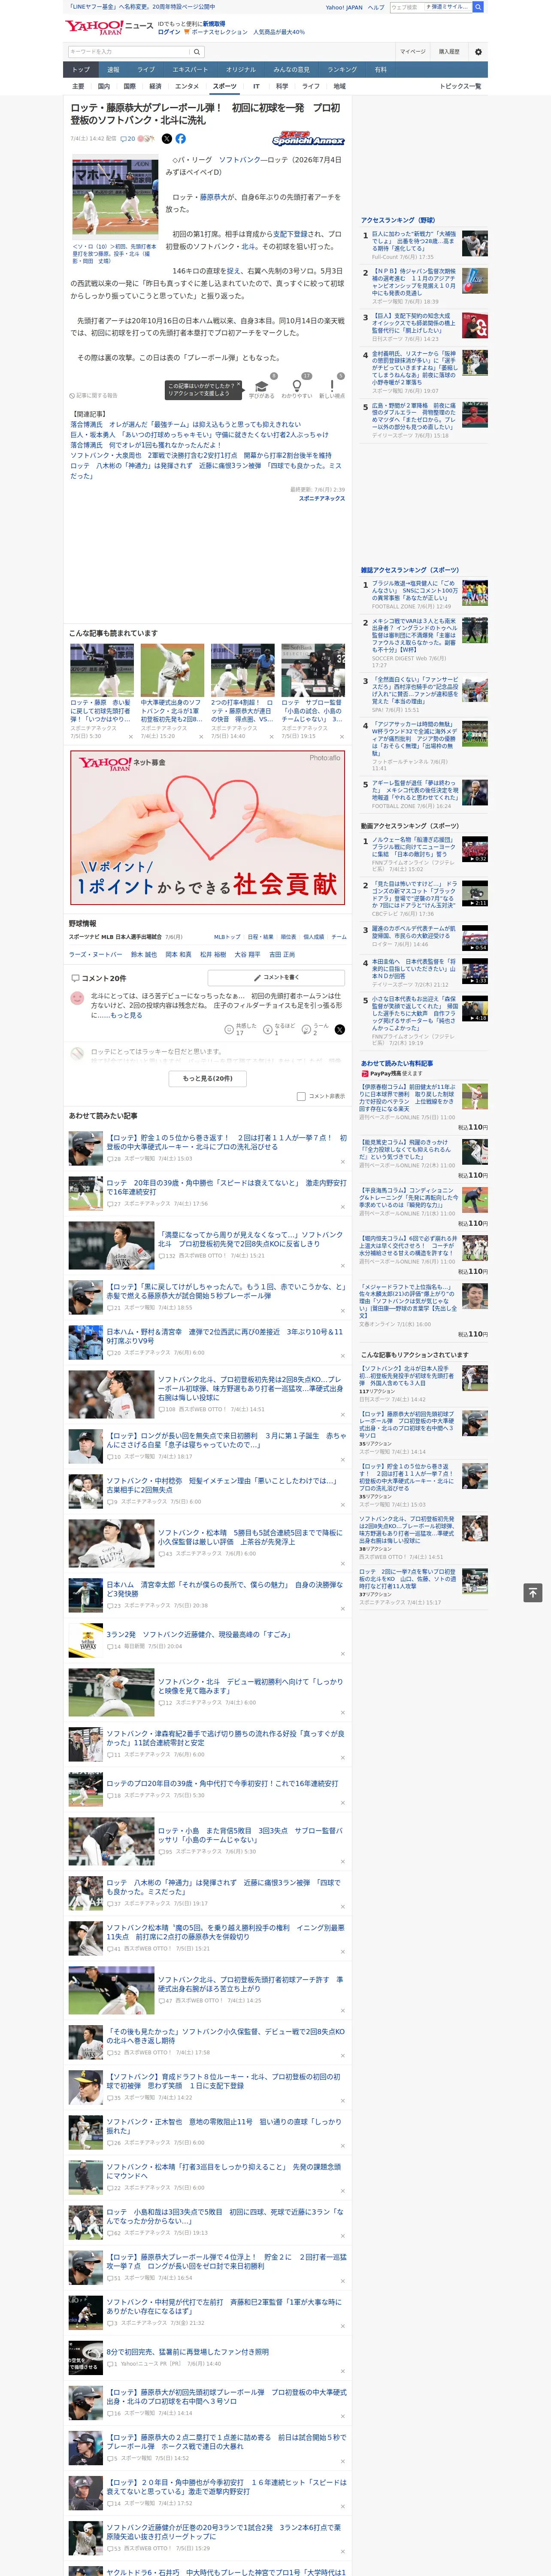Click the うーん reaction on the comment
This screenshot has height=2576, width=551.
point(315,1029)
